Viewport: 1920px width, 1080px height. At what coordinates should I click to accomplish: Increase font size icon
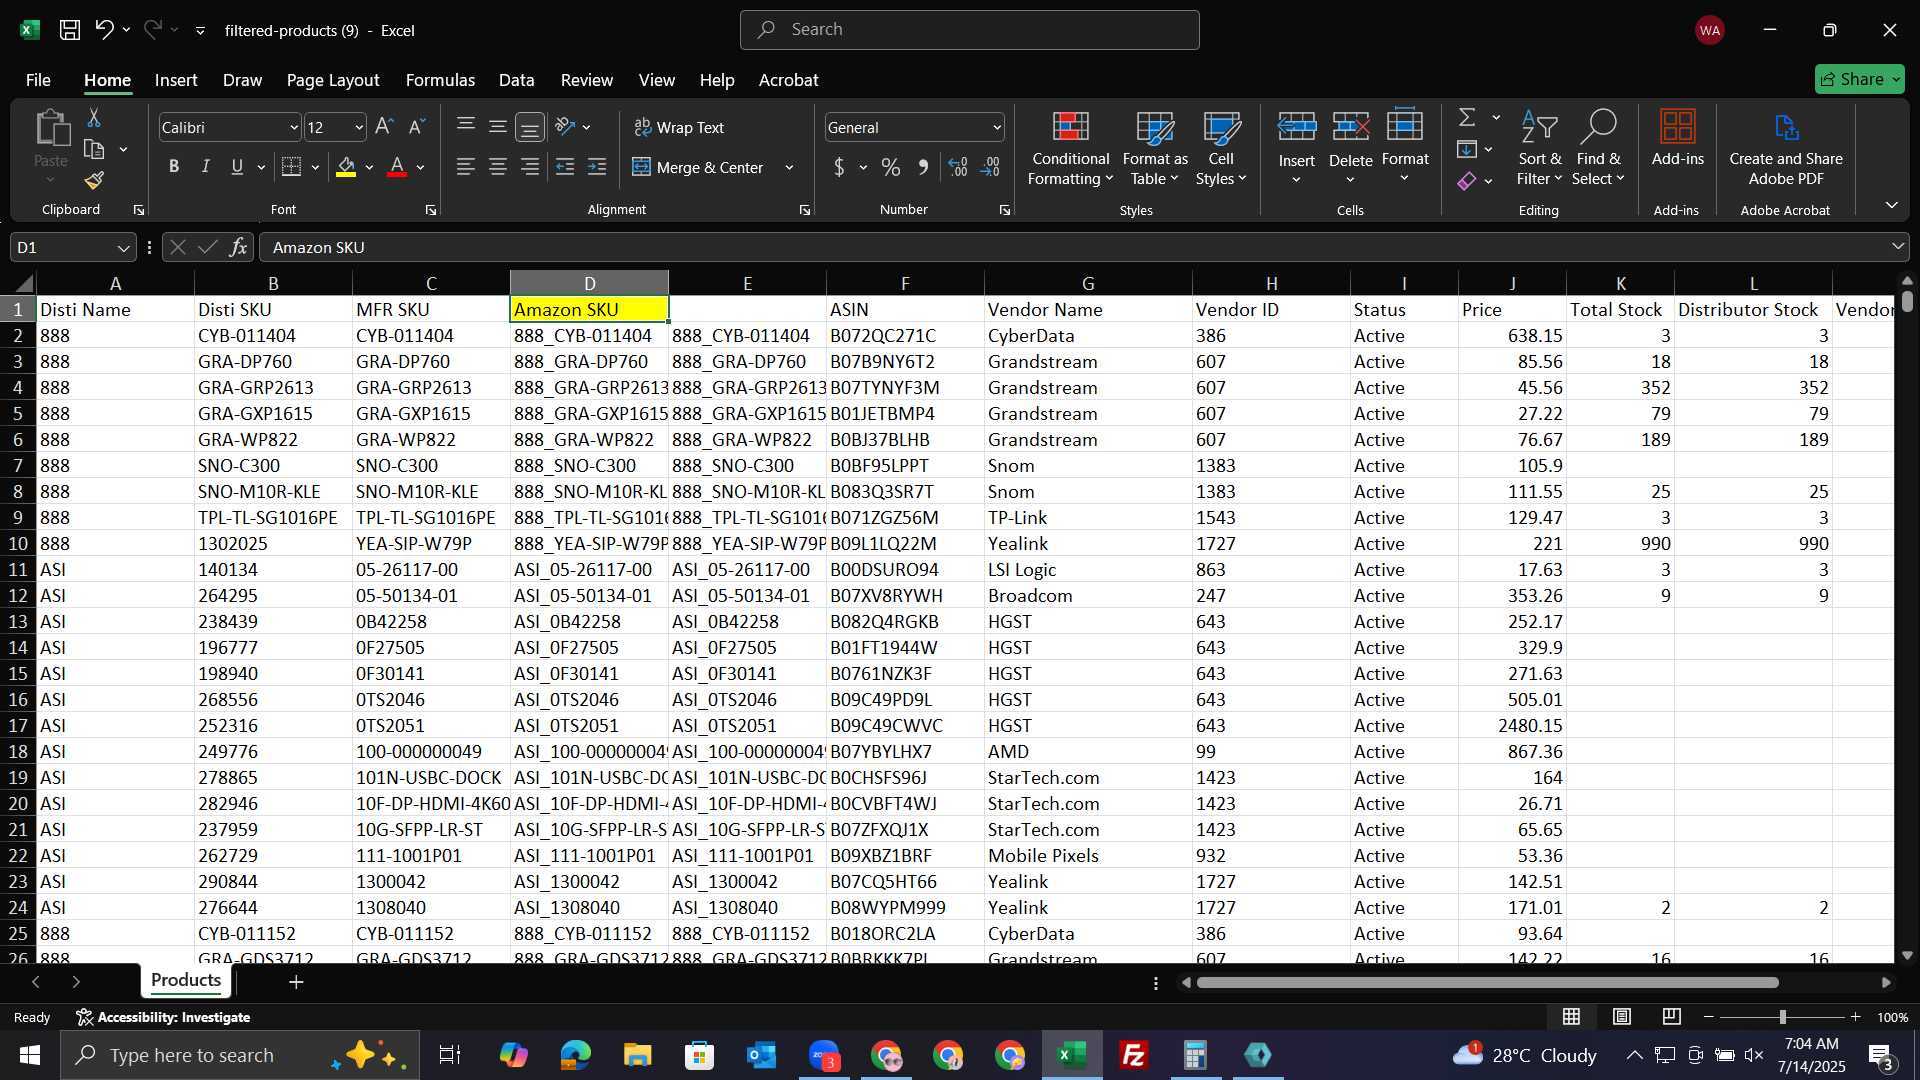(x=384, y=127)
